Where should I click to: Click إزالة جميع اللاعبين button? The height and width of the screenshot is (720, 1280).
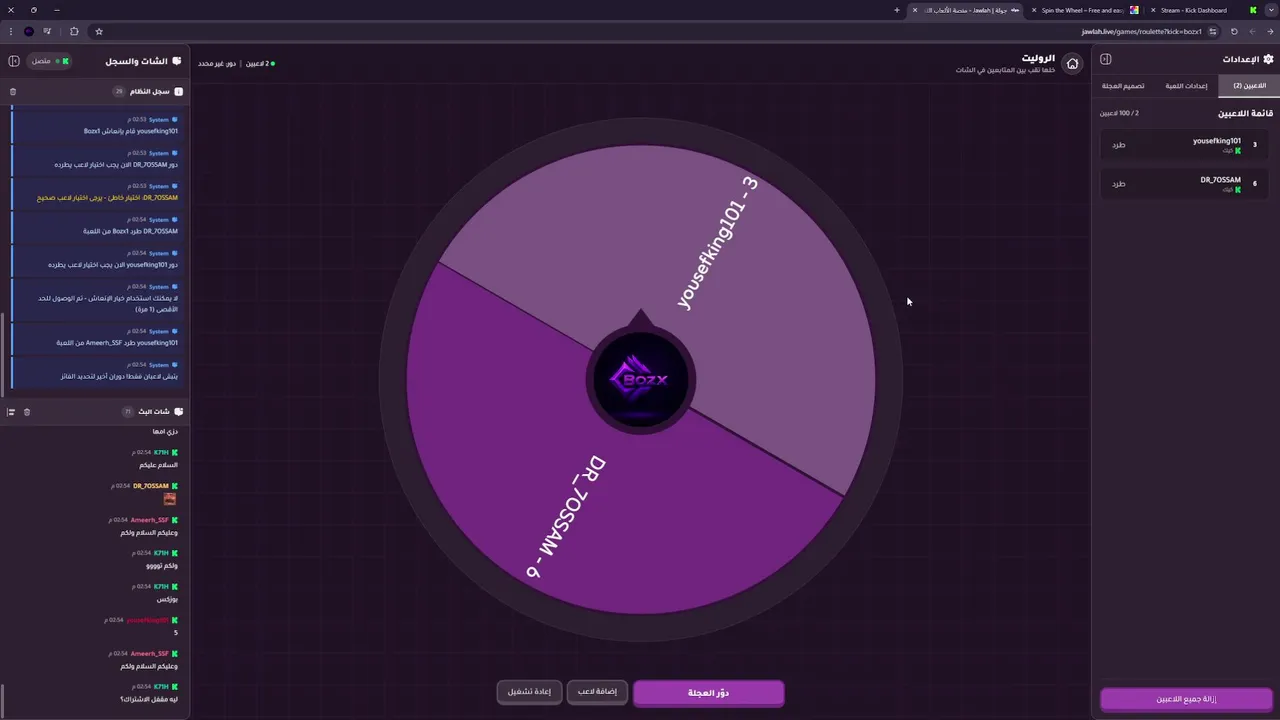(1186, 699)
